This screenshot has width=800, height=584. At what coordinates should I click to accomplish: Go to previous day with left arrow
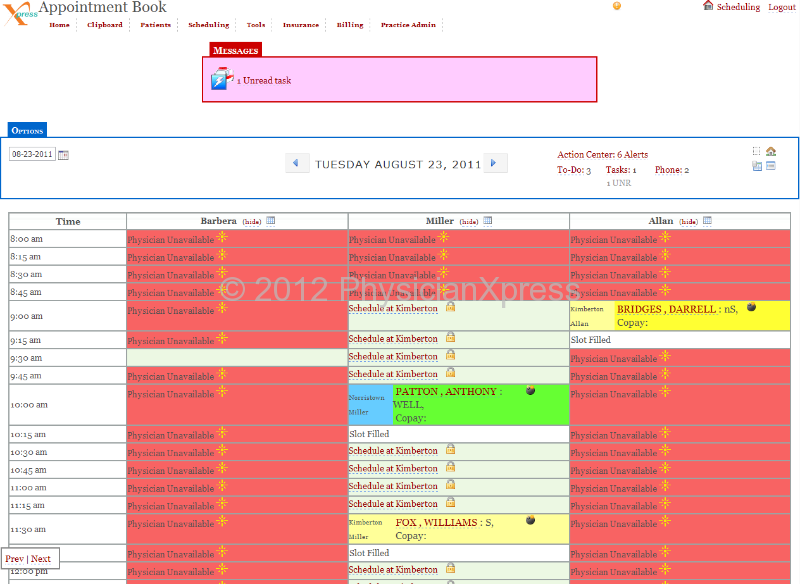(x=297, y=163)
